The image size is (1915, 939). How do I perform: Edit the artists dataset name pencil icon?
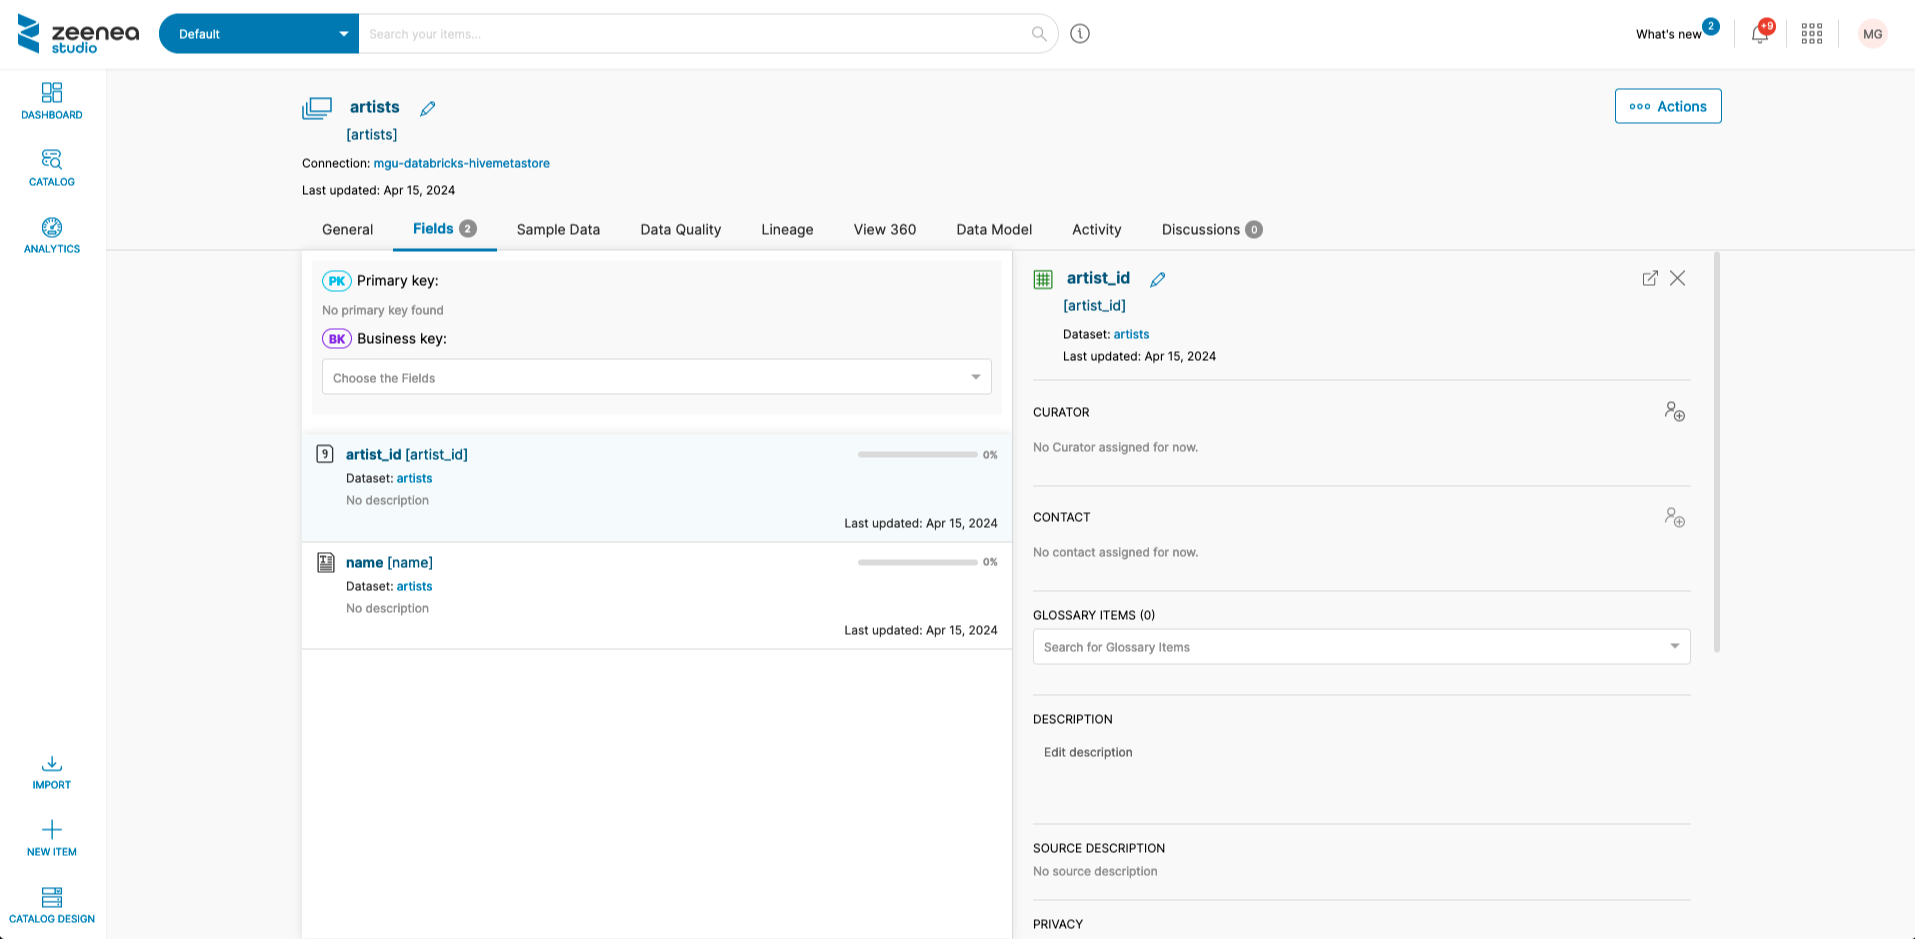pyautogui.click(x=428, y=108)
